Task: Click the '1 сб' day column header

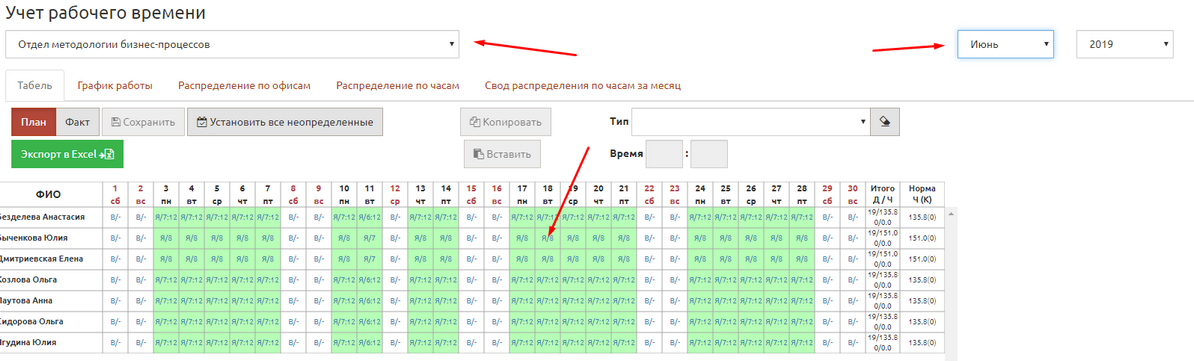Action: coord(115,193)
